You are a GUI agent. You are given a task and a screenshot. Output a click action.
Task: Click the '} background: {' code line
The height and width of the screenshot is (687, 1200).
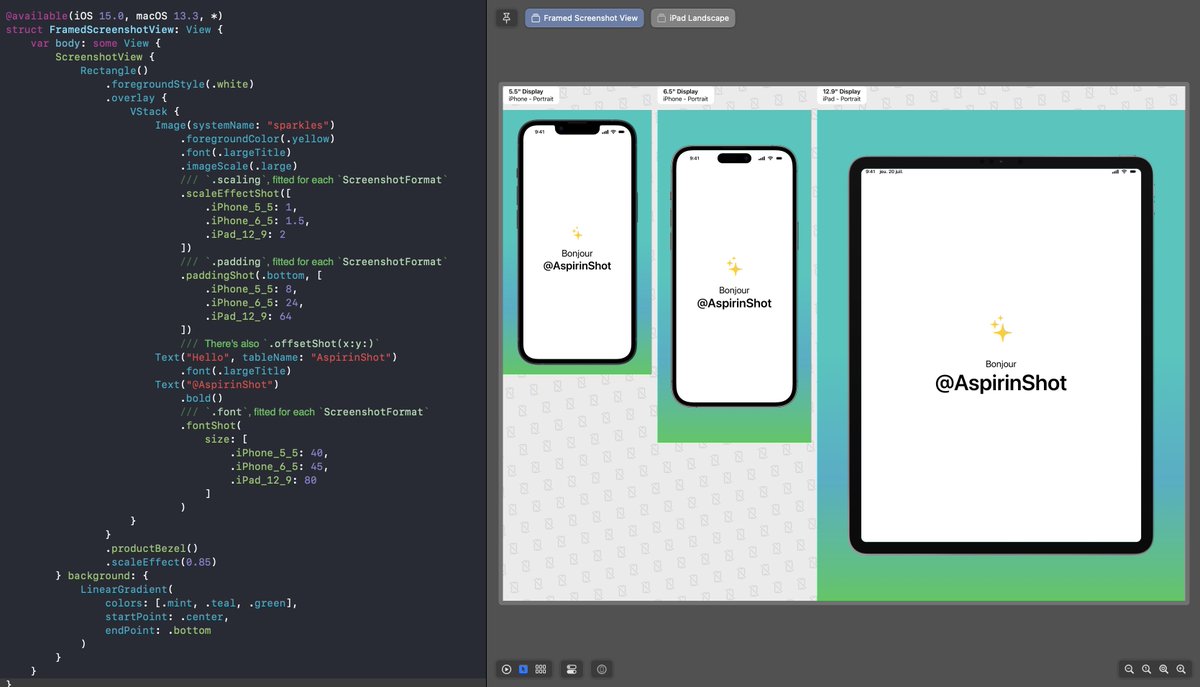click(102, 576)
